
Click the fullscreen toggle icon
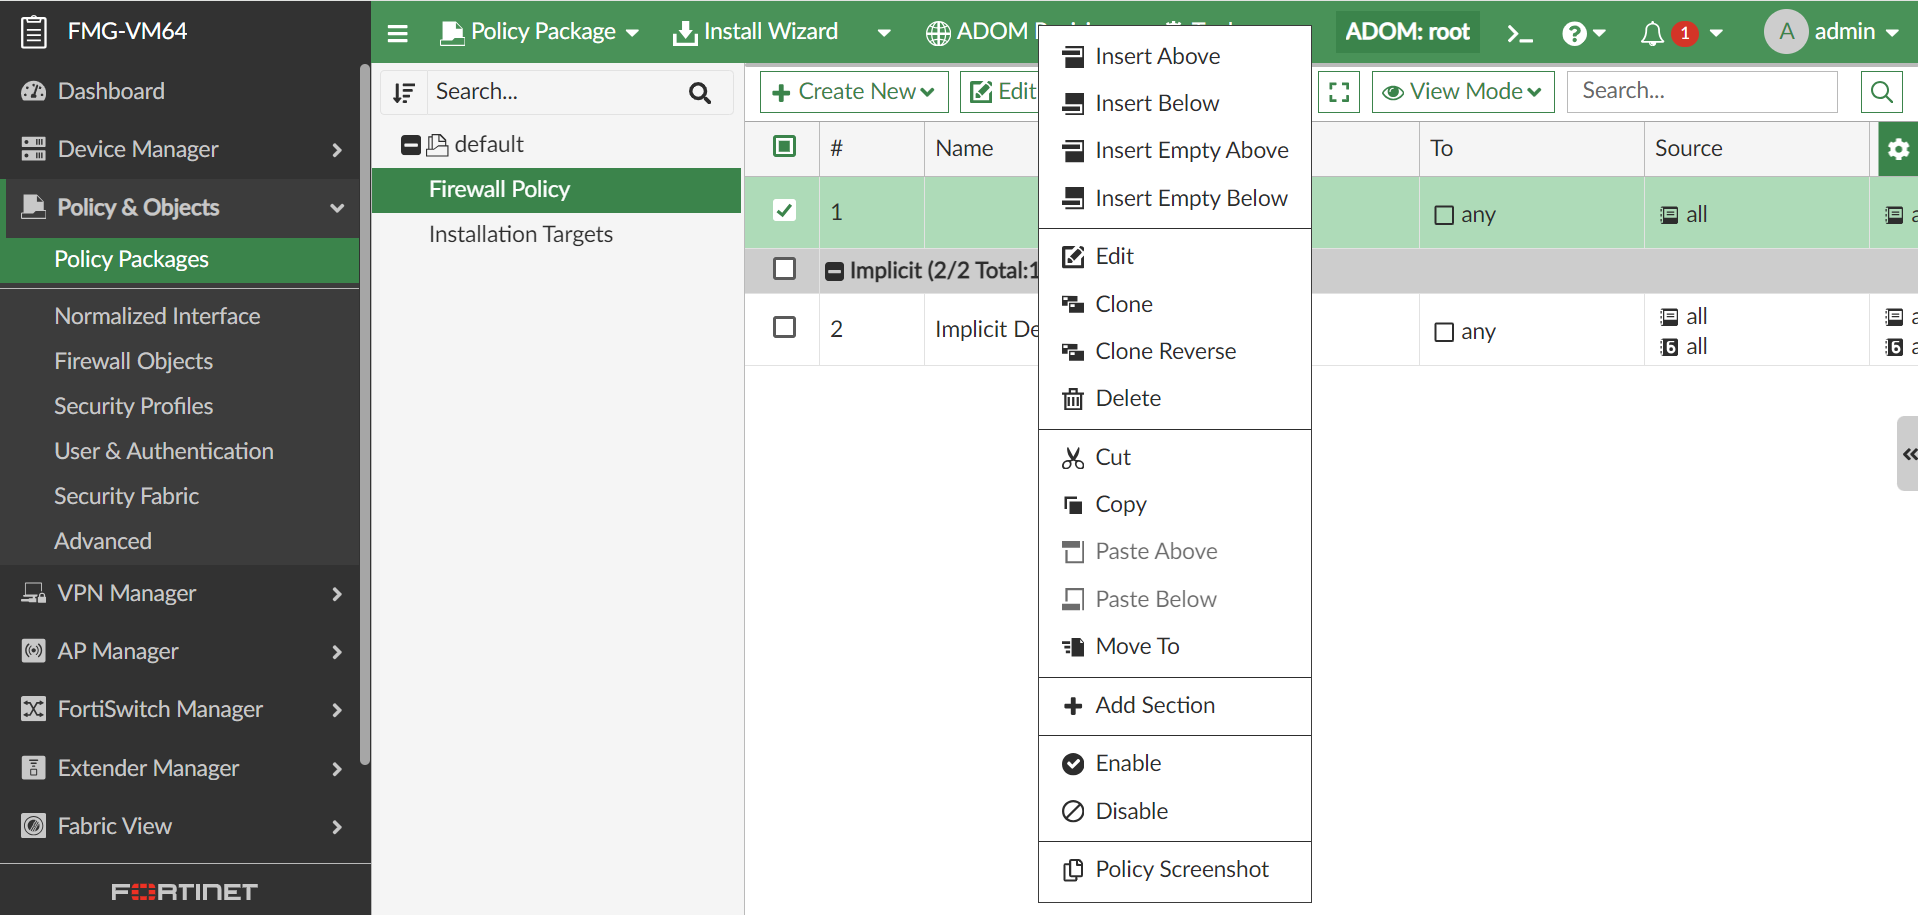pos(1338,92)
